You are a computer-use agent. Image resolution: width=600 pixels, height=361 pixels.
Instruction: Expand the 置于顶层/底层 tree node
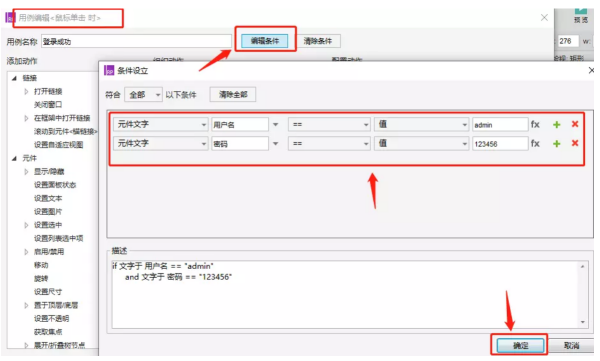click(26, 305)
